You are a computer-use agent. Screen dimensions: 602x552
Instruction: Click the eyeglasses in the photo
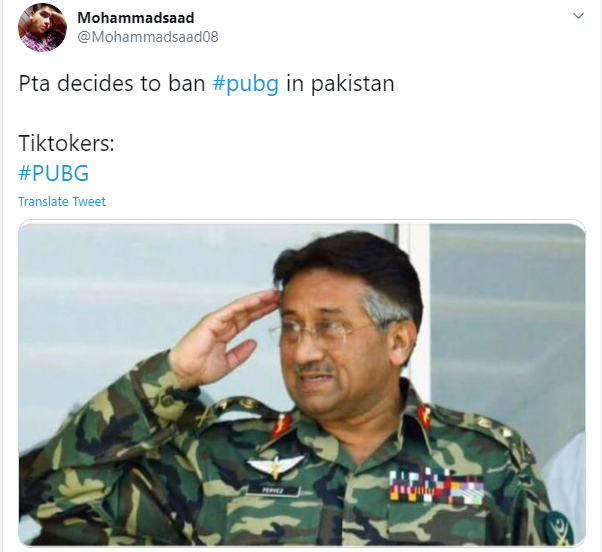(322, 332)
